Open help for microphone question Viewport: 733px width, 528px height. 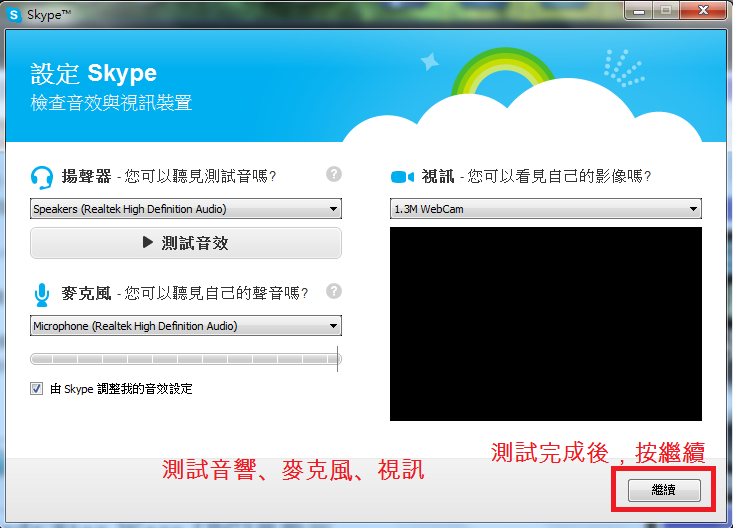334,291
